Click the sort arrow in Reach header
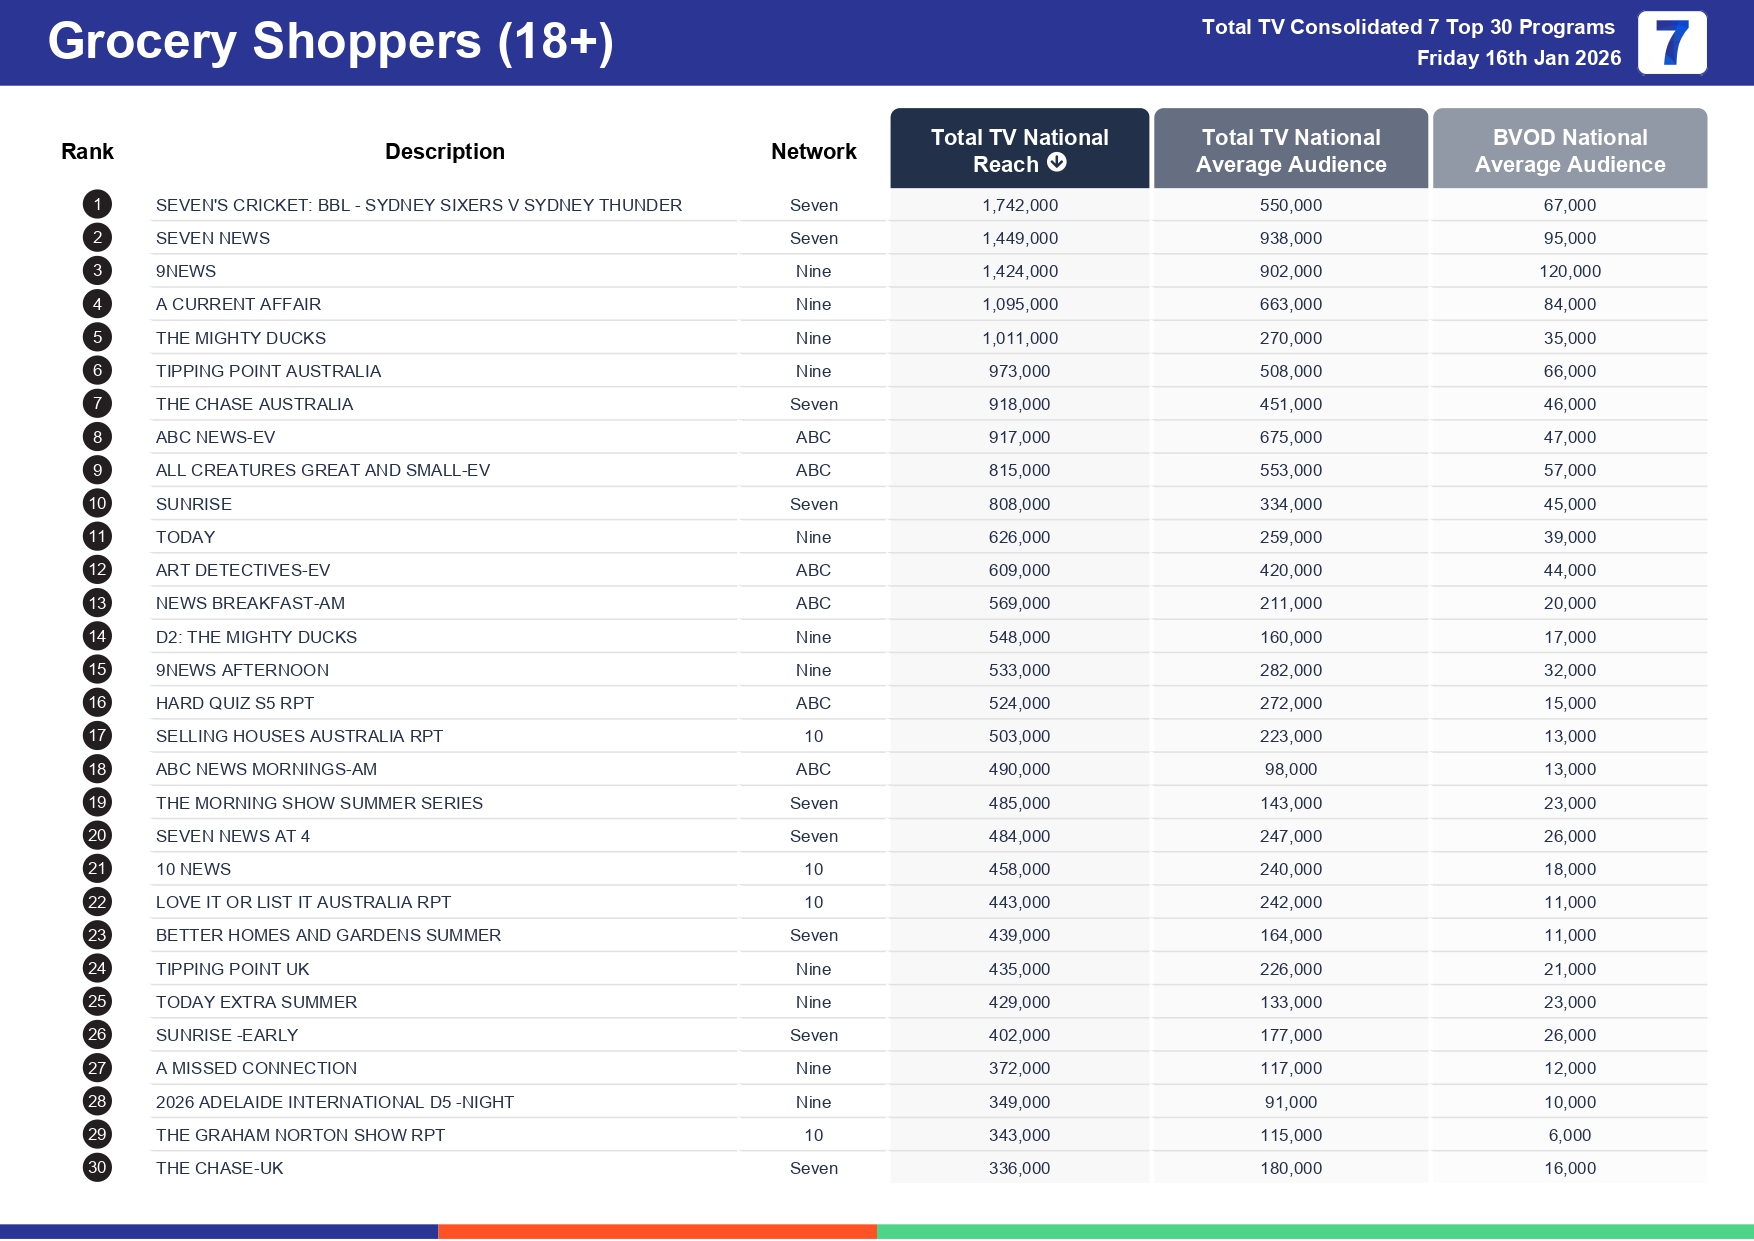Image resolution: width=1754 pixels, height=1241 pixels. click(x=1057, y=163)
